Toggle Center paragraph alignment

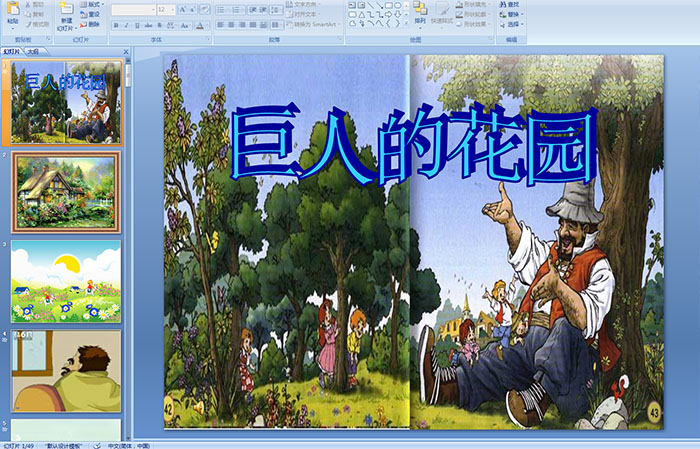[x=231, y=25]
